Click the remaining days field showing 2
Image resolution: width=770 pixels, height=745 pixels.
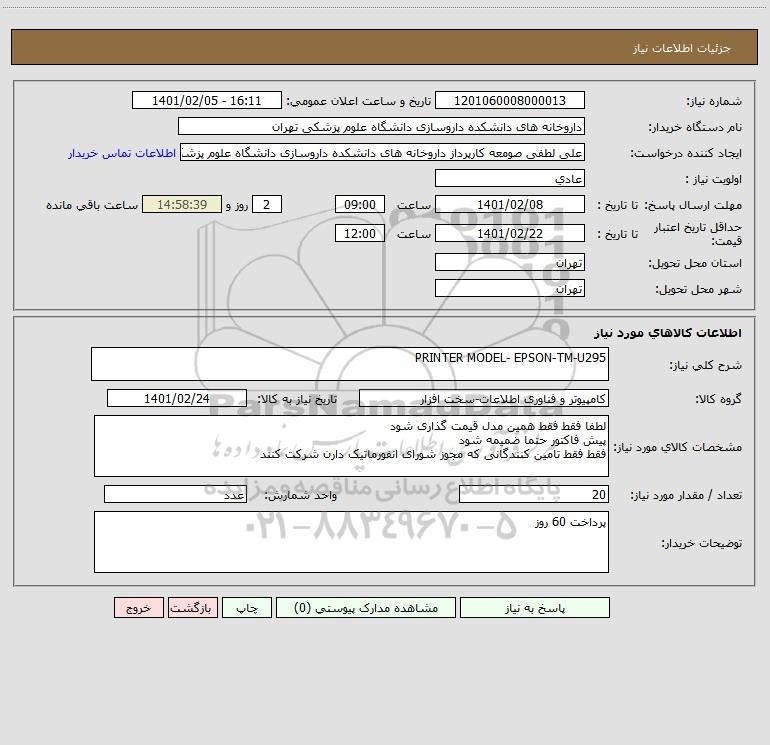point(267,204)
